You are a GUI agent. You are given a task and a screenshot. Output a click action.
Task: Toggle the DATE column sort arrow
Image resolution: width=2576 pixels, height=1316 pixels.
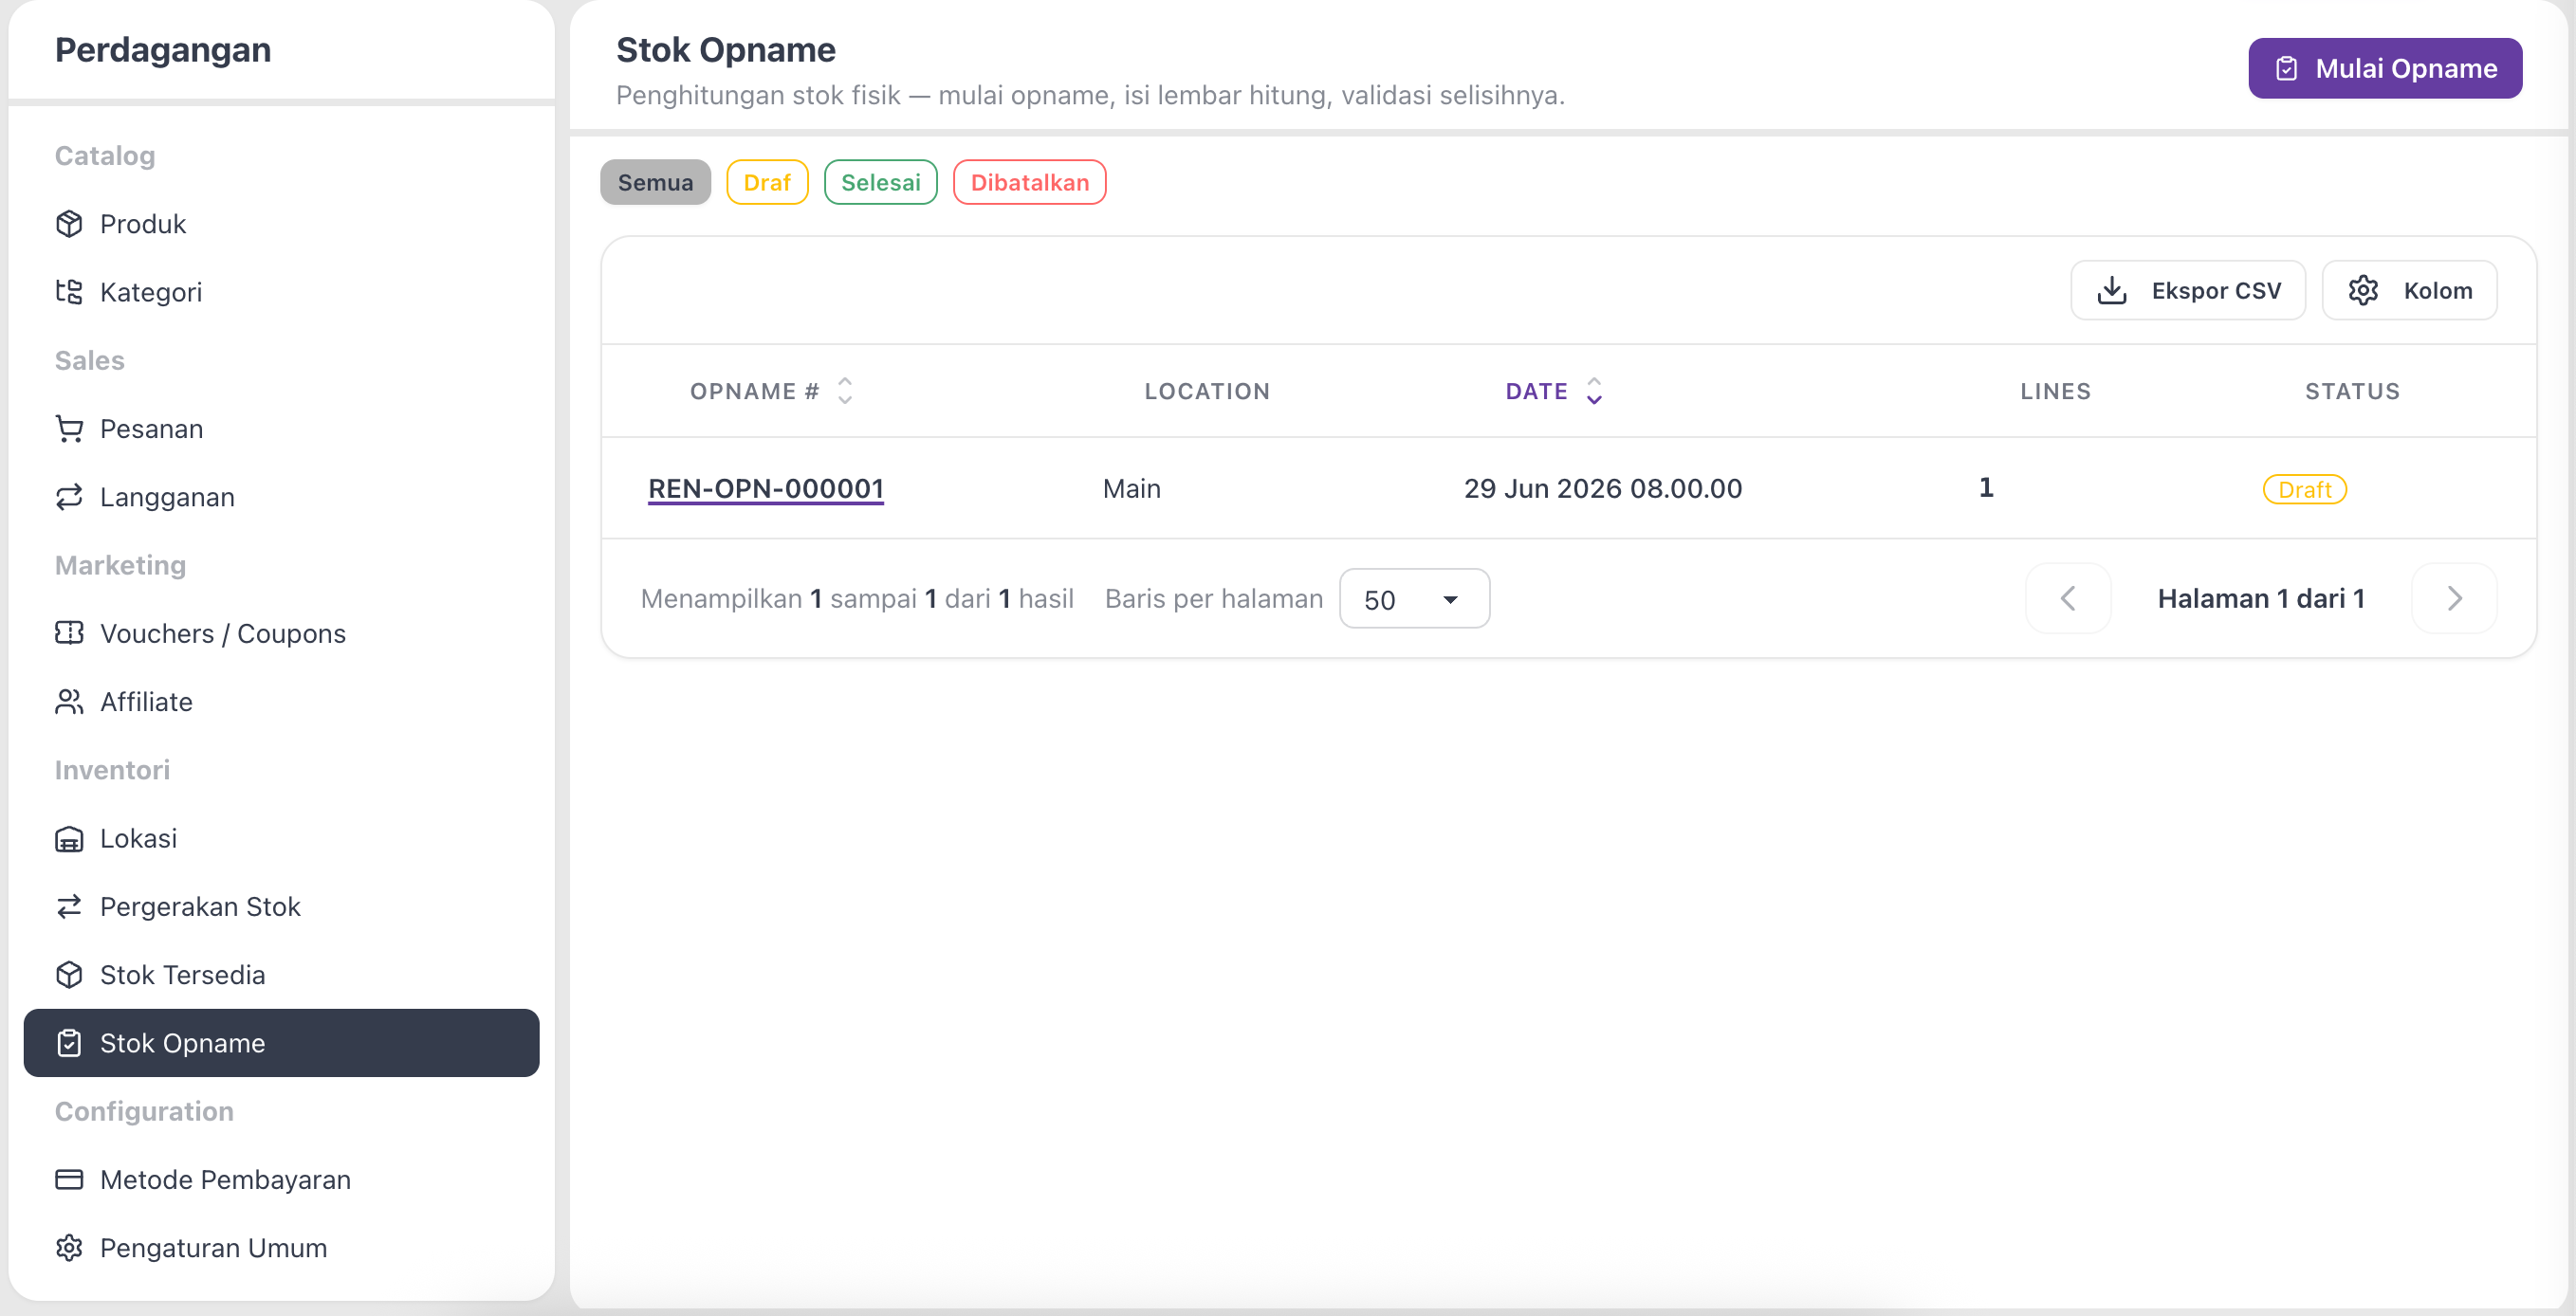point(1594,391)
